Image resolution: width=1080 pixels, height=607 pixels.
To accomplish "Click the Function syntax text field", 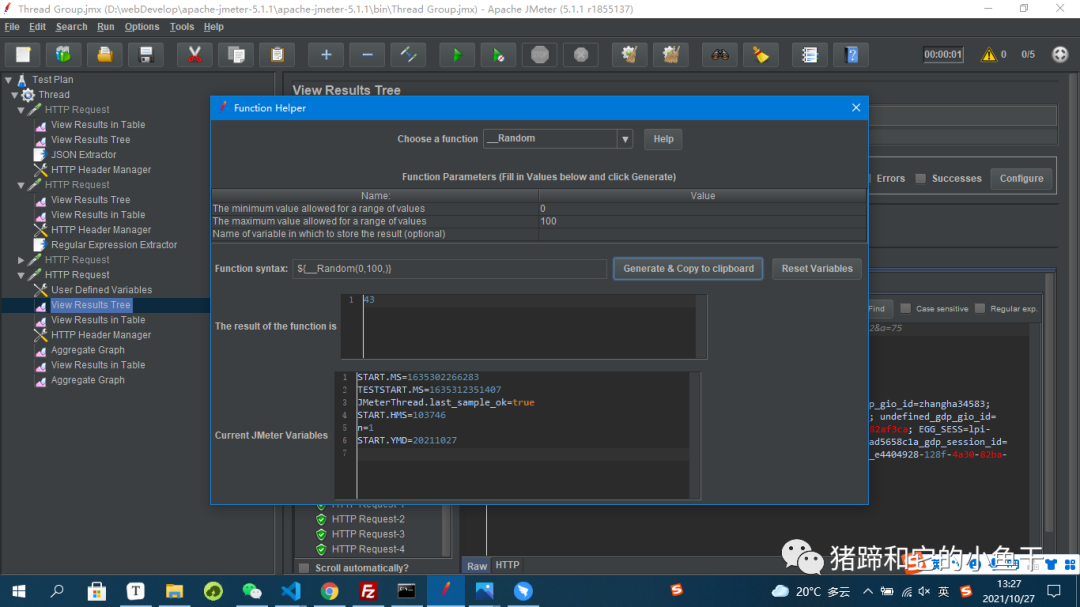I will 450,269.
